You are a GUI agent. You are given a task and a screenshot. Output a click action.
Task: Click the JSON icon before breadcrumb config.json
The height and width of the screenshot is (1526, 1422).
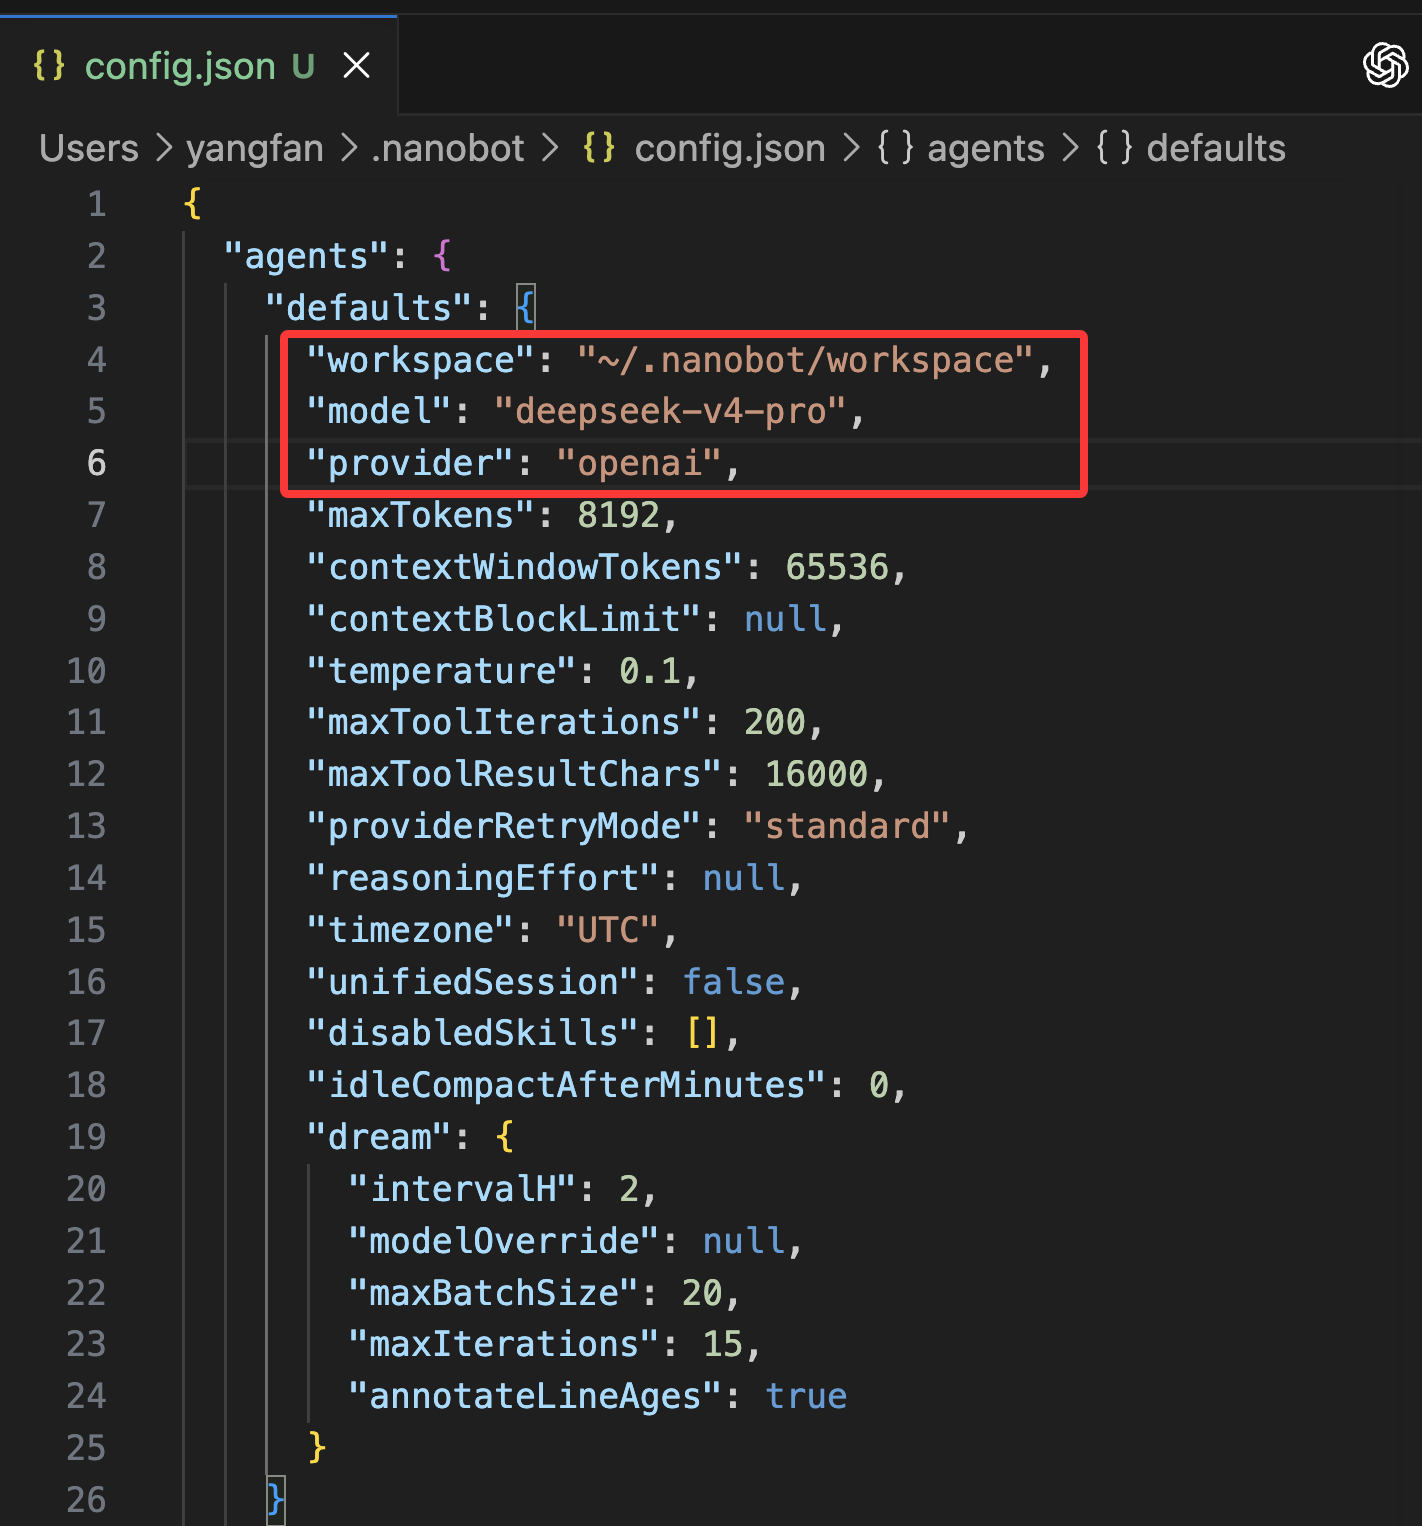(x=599, y=148)
